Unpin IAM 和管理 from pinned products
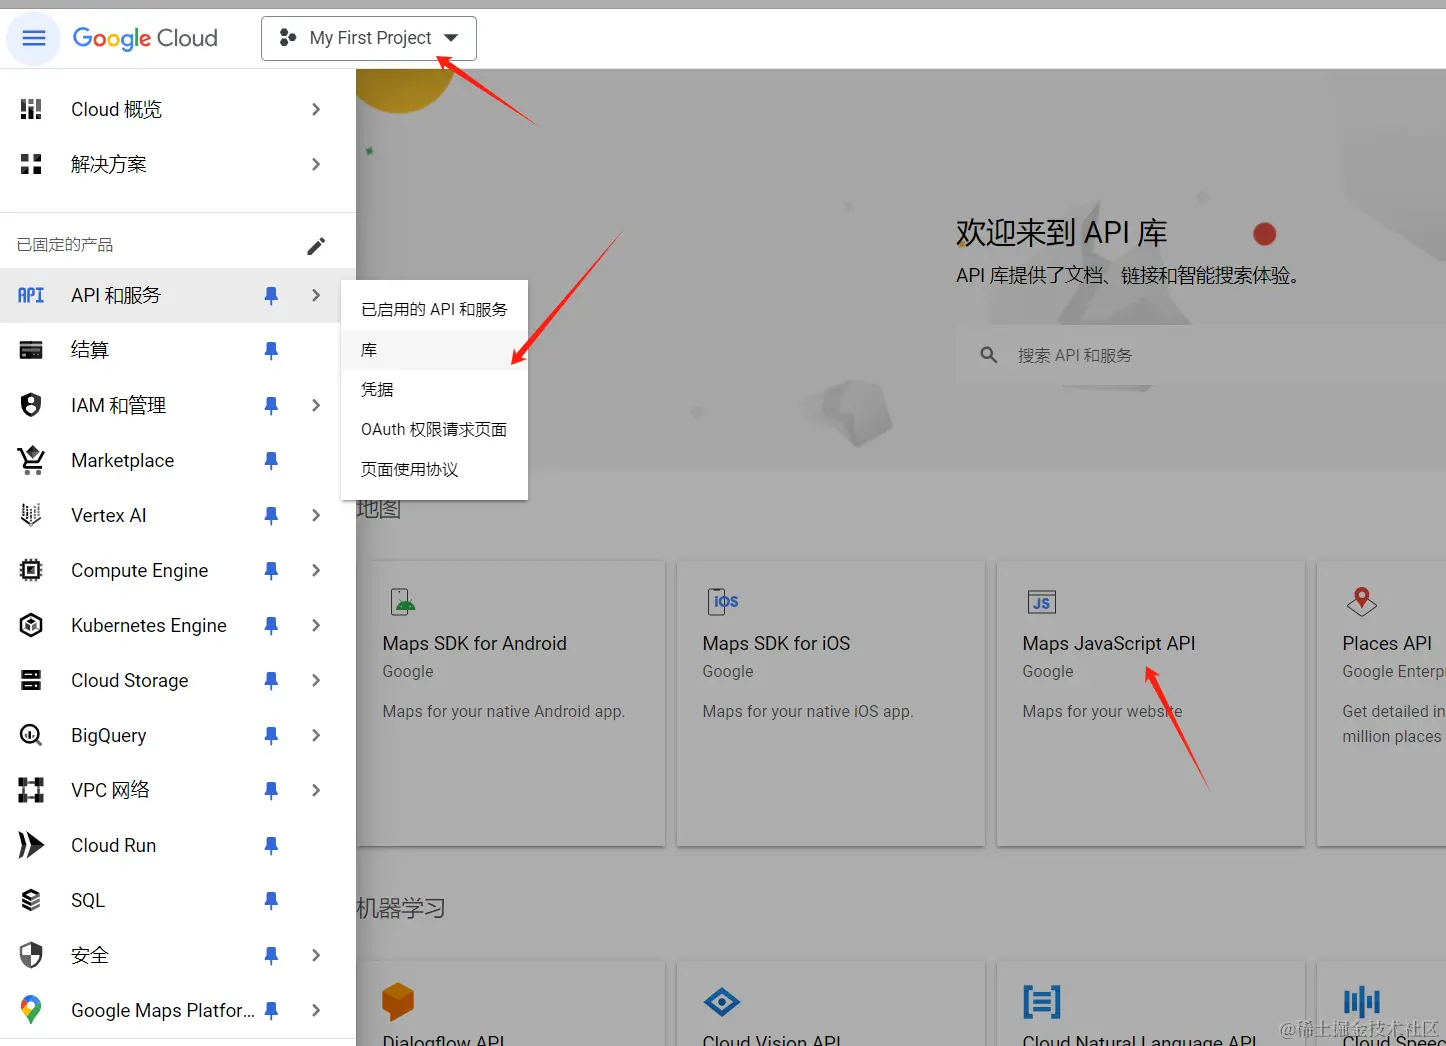The height and width of the screenshot is (1046, 1446). [x=271, y=405]
